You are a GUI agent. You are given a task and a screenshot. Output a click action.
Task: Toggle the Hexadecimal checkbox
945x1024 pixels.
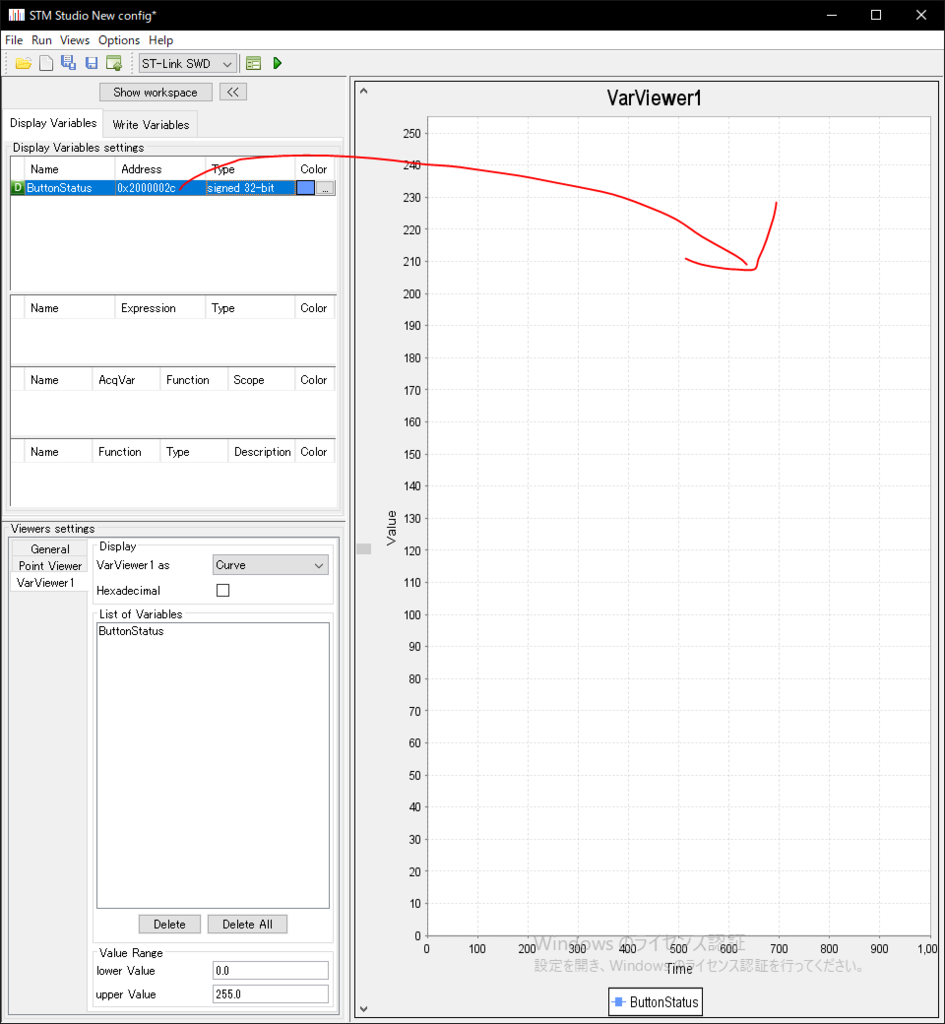[223, 590]
